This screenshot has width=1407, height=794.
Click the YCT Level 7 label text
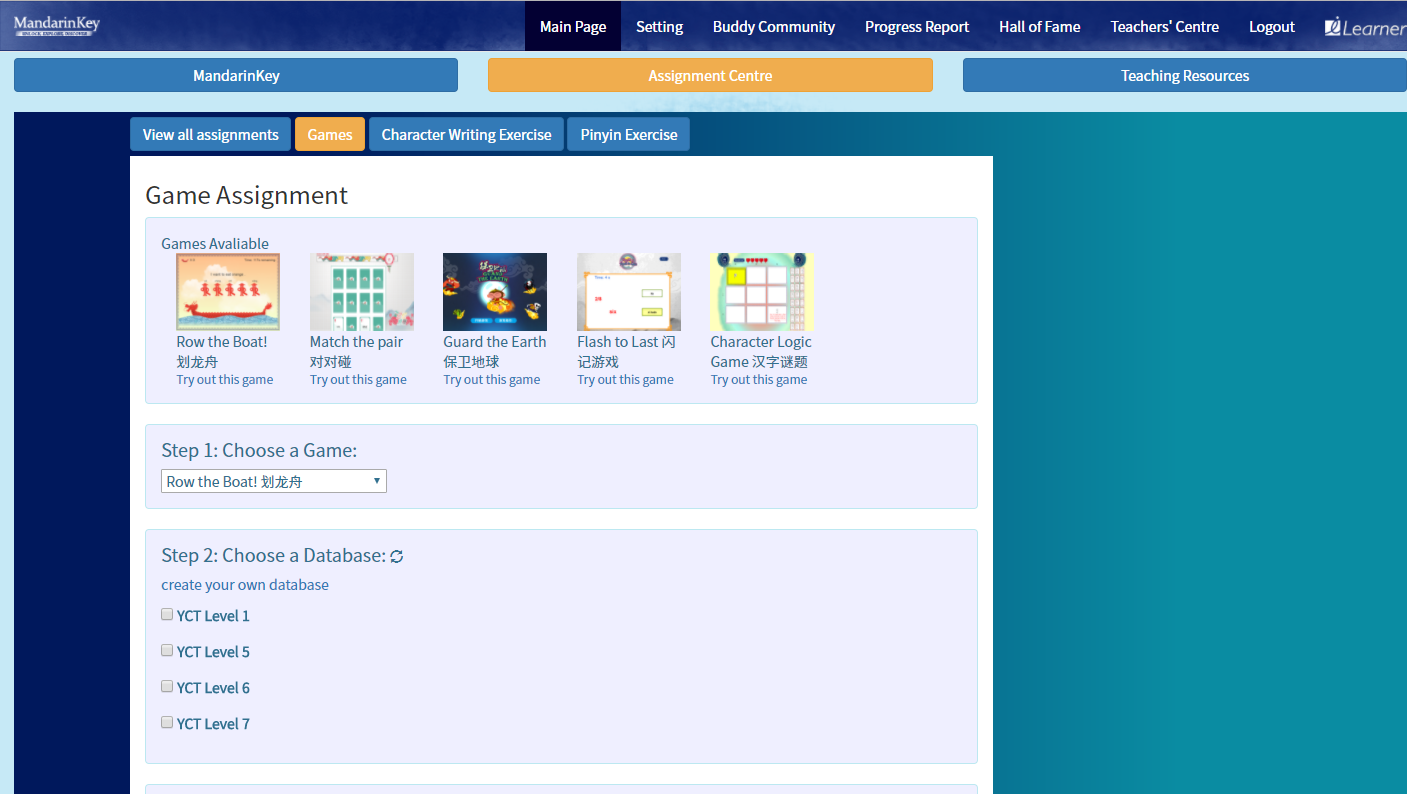213,724
